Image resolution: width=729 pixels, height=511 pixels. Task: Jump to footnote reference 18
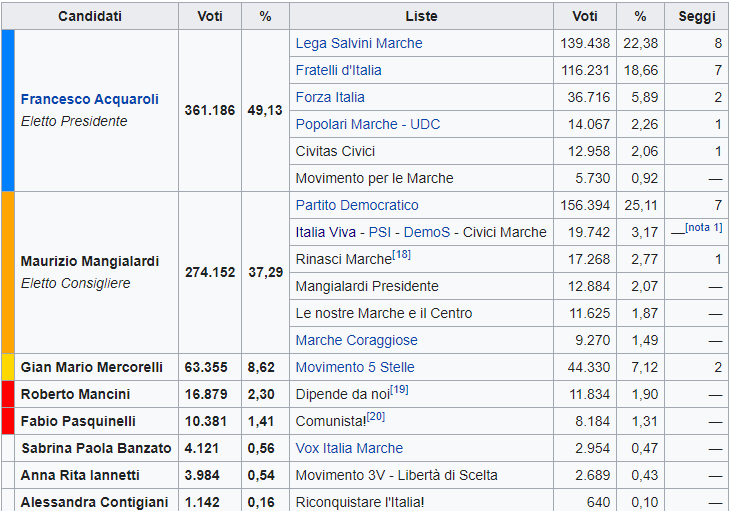point(401,255)
